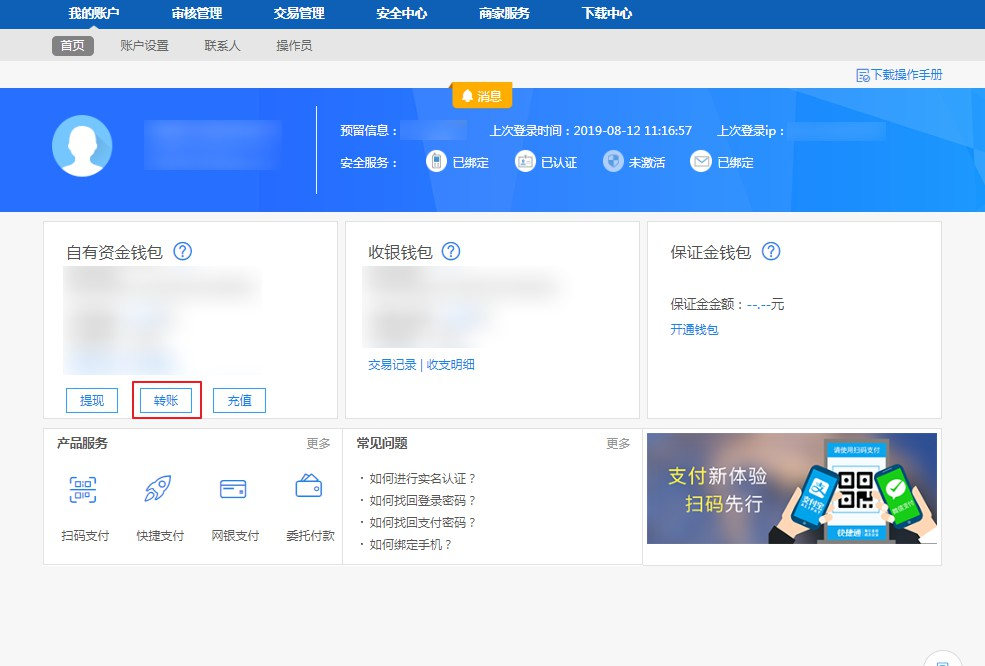Screen dimensions: 985x666
Task: Click help icon beside 自有资金钱包
Action: [182, 252]
